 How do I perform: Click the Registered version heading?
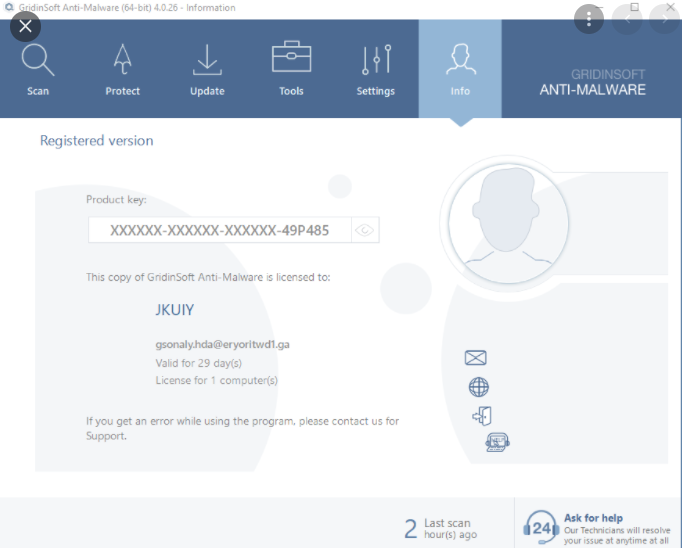pos(97,141)
